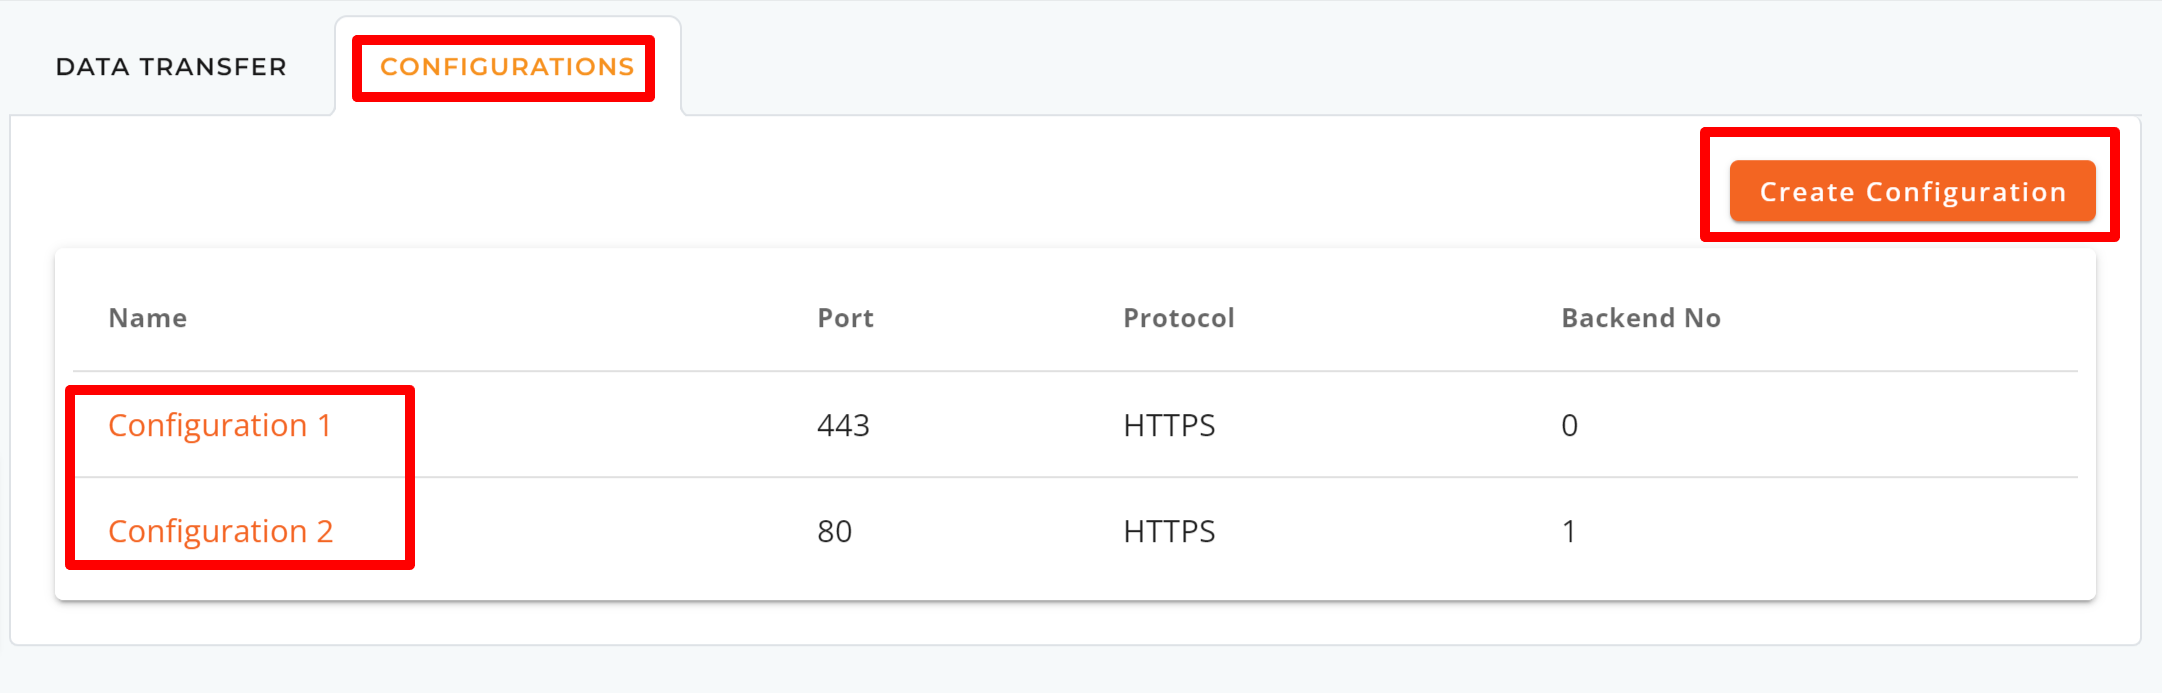View details of the first listed configuration

[219, 426]
